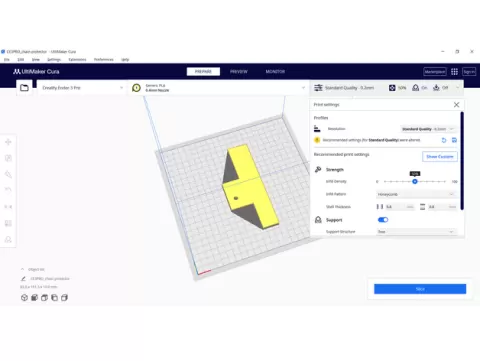The image size is (480, 361).
Task: Switch to right side view cube icon
Action: point(64,298)
